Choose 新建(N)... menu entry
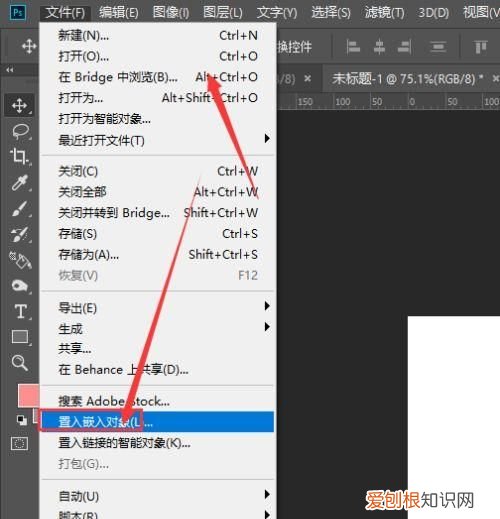Viewport: 500px width, 519px height. [158, 35]
